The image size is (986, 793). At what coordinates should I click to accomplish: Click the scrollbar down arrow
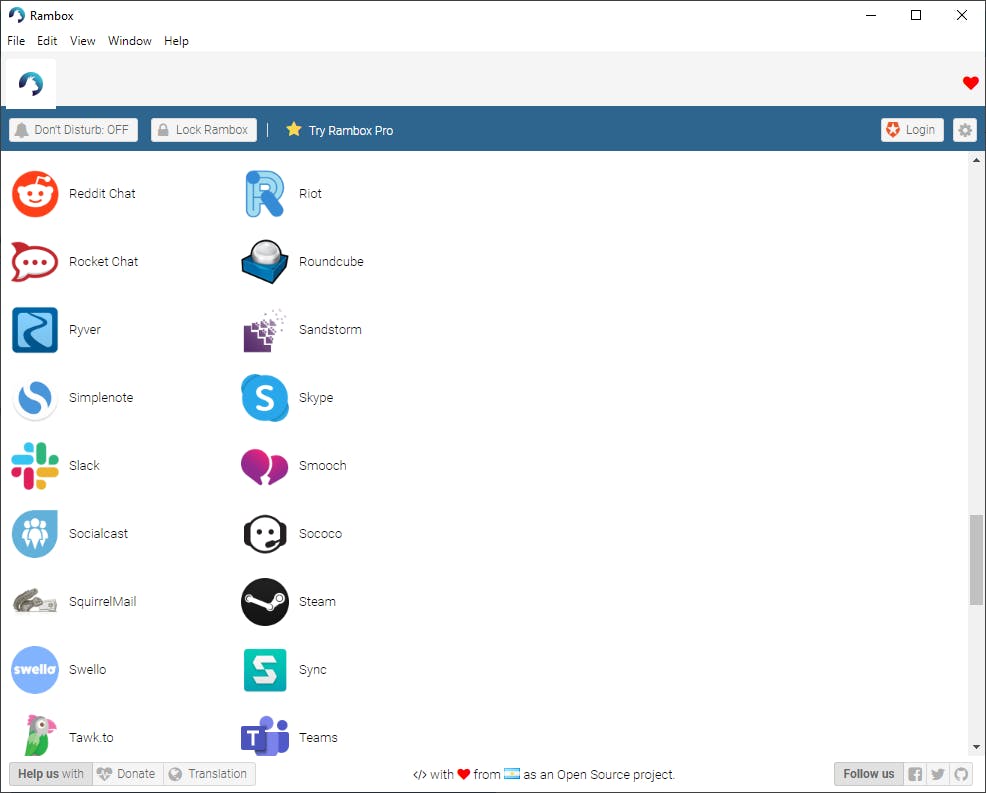[976, 747]
